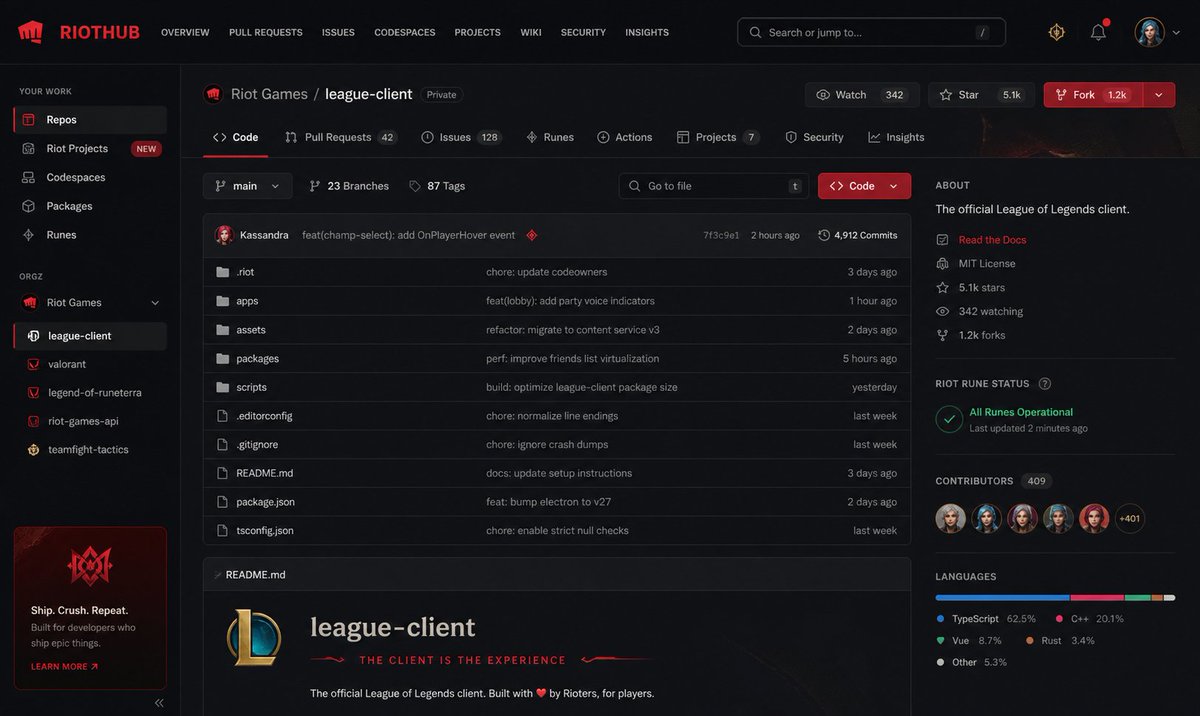The height and width of the screenshot is (716, 1200).
Task: Focus the Go to file field
Action: point(713,186)
